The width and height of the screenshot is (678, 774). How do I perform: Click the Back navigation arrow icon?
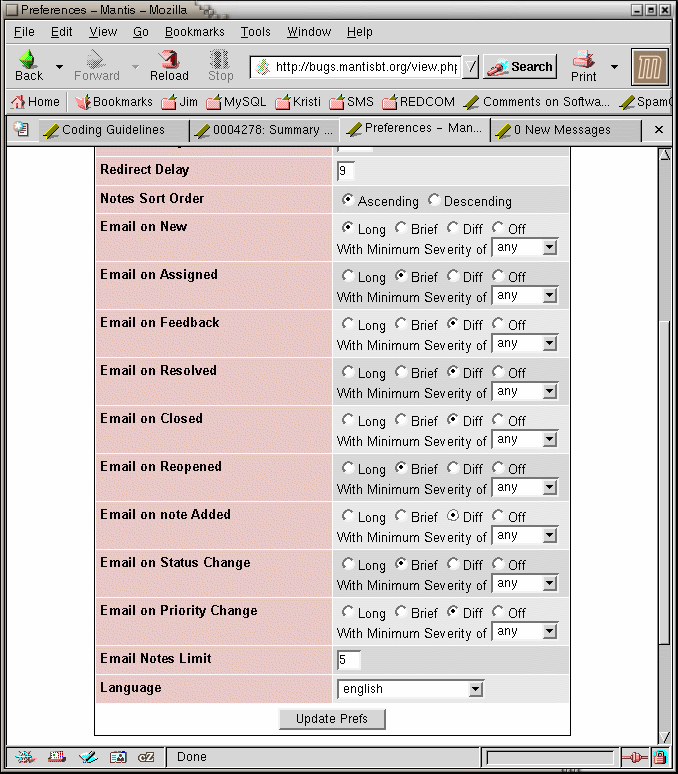tap(28, 60)
